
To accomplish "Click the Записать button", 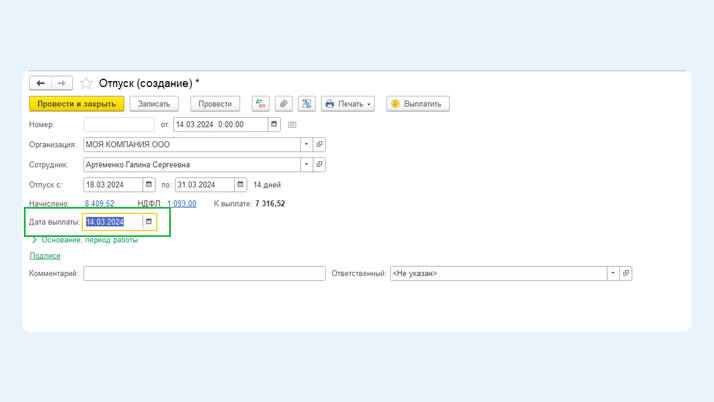I will pos(154,104).
